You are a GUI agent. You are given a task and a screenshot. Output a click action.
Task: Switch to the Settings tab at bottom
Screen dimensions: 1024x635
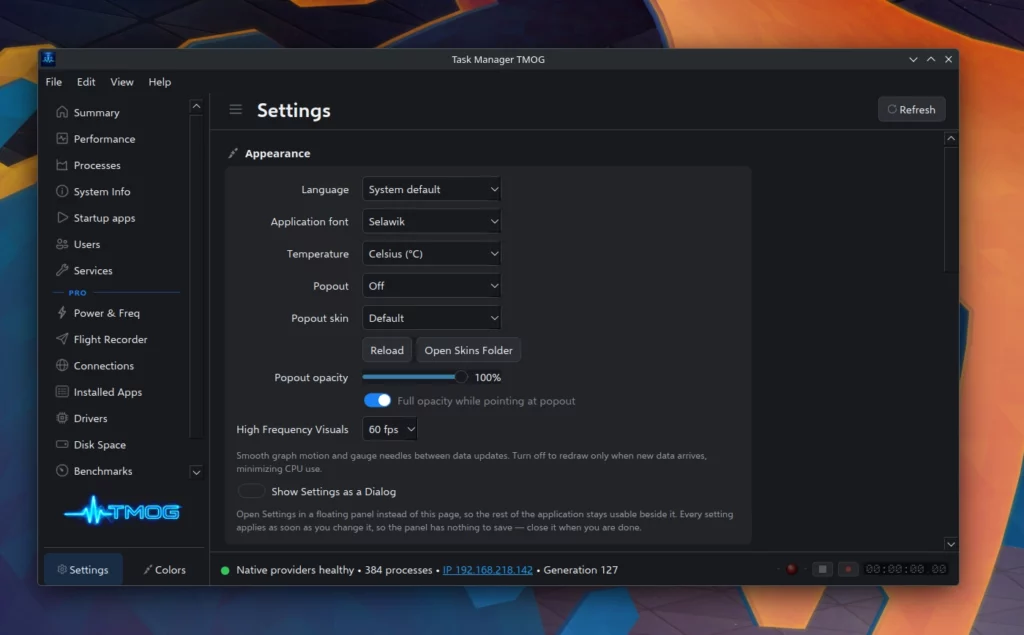click(83, 570)
